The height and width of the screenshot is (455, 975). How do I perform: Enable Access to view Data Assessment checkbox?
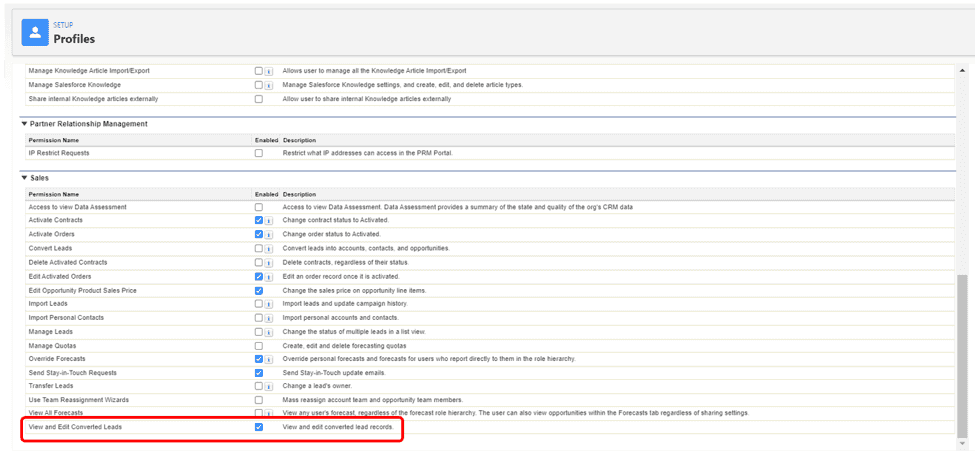[259, 207]
